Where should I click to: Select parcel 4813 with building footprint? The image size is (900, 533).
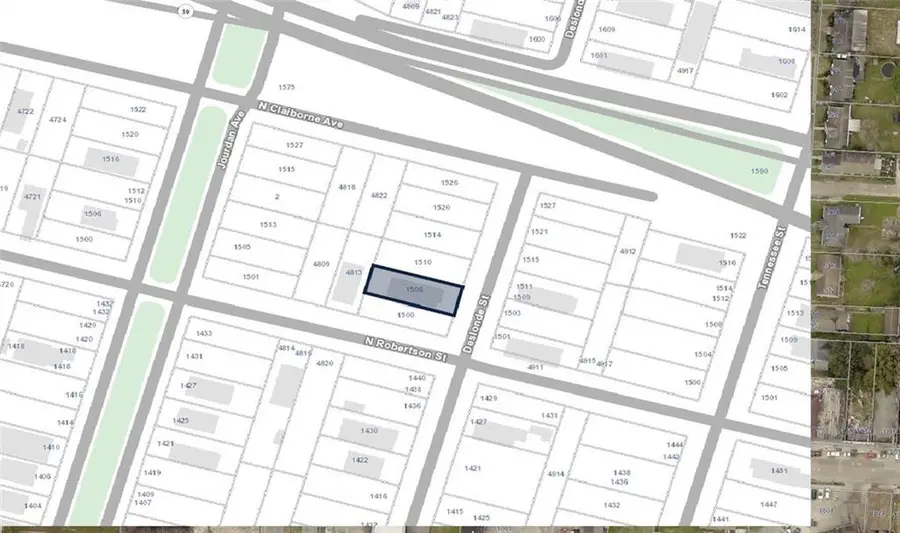click(x=354, y=273)
